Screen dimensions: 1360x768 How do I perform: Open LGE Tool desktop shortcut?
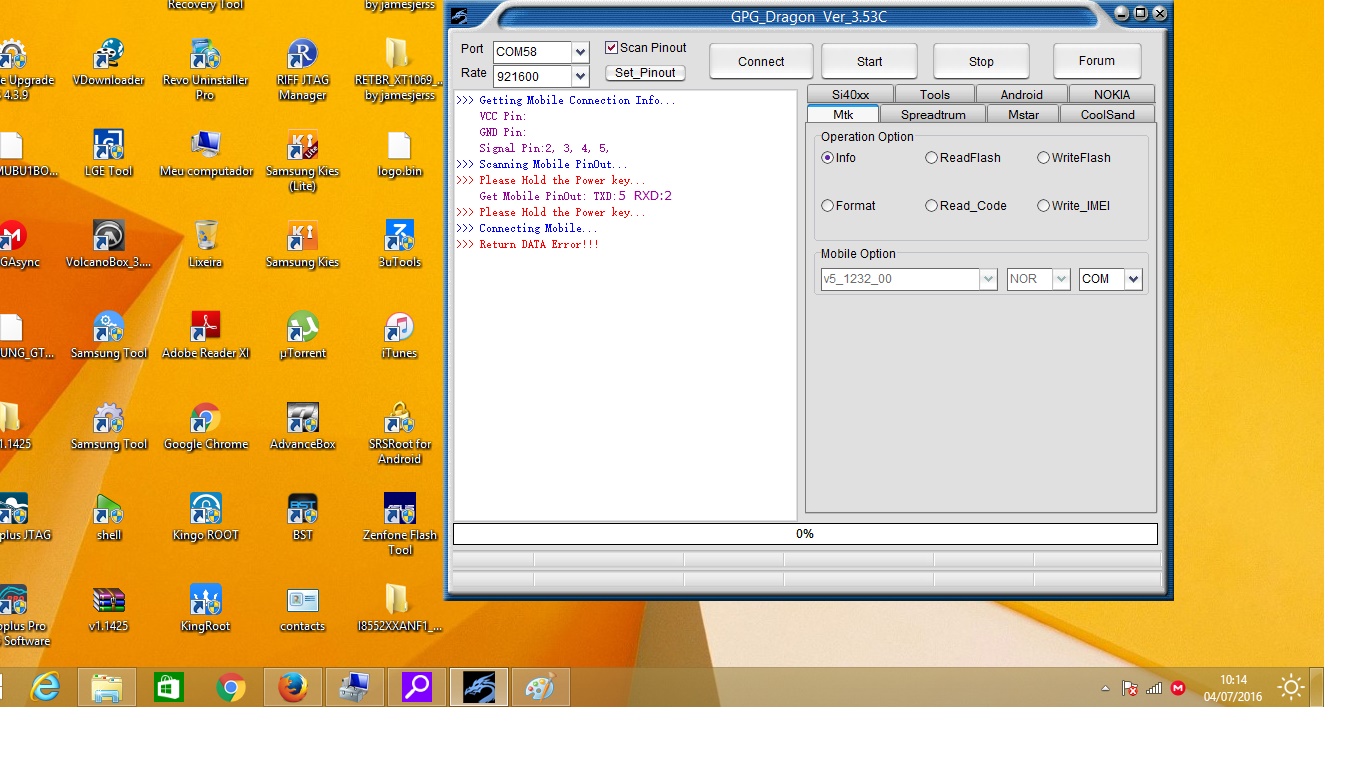pyautogui.click(x=108, y=153)
